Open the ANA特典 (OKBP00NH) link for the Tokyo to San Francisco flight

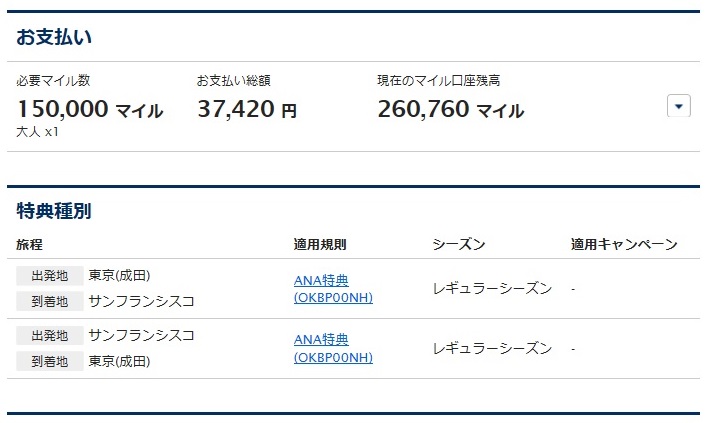332,289
